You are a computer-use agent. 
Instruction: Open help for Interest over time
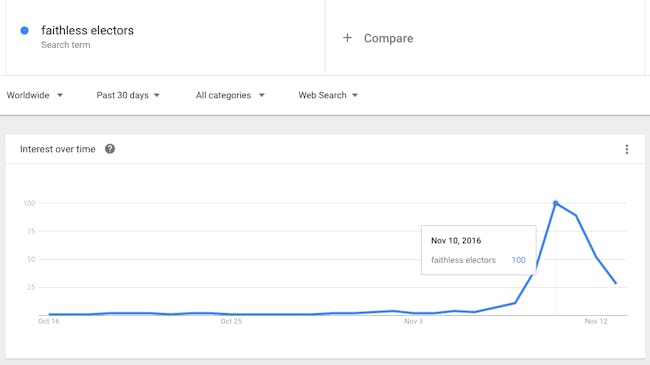click(x=110, y=149)
